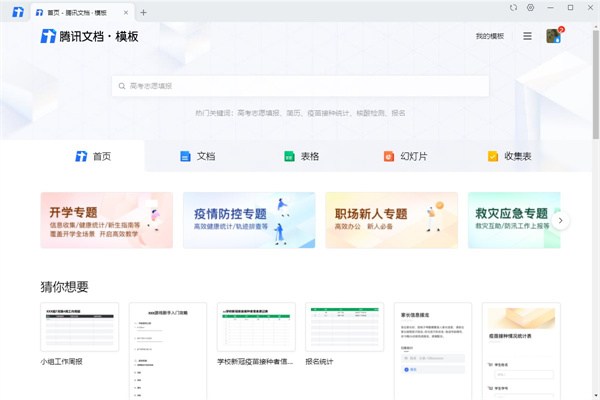
Task: Click the 学校新冠疫苗接种者信... label
Action: 255,362
